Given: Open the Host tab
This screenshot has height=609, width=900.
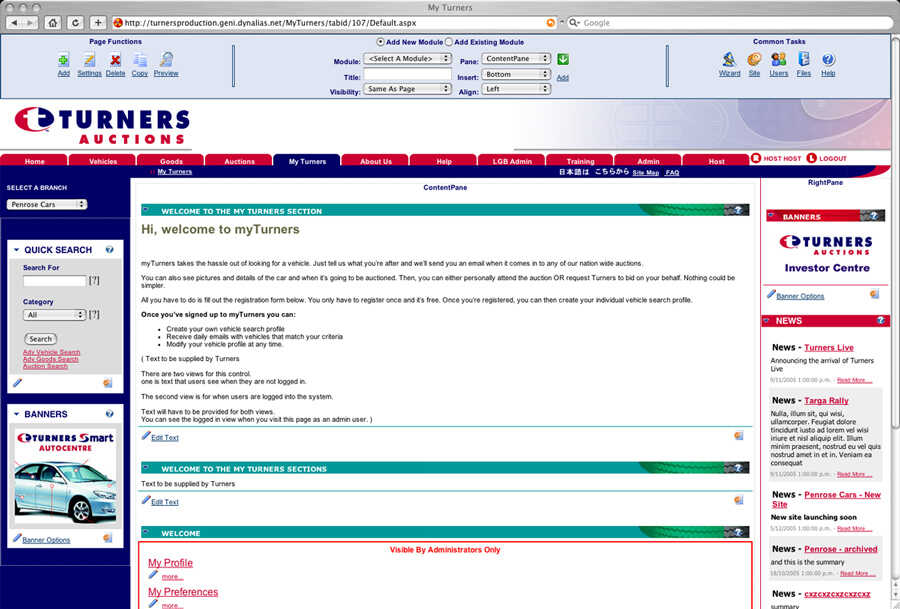Looking at the screenshot, I should tap(716, 161).
